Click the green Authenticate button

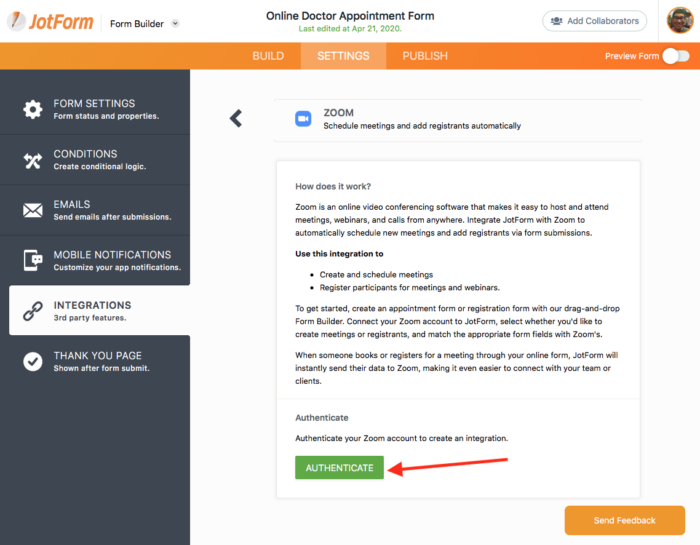coord(339,468)
